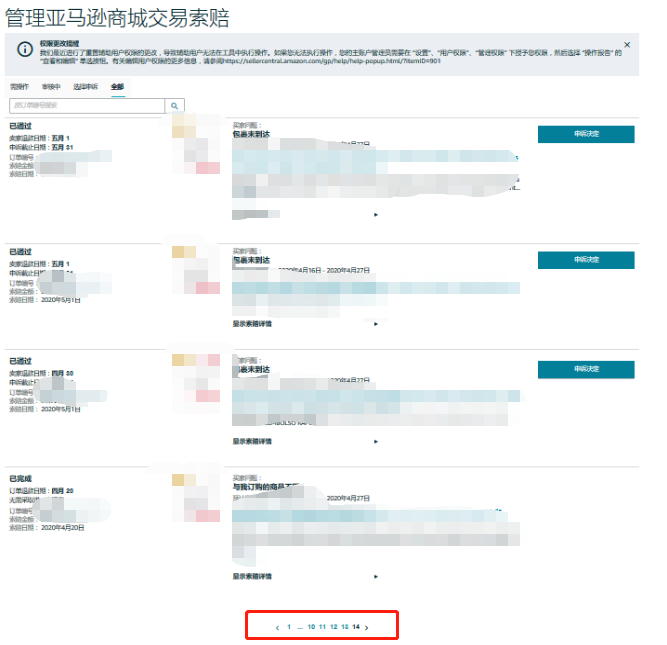
Task: Open the 选择申诉 tab
Action: tap(86, 87)
